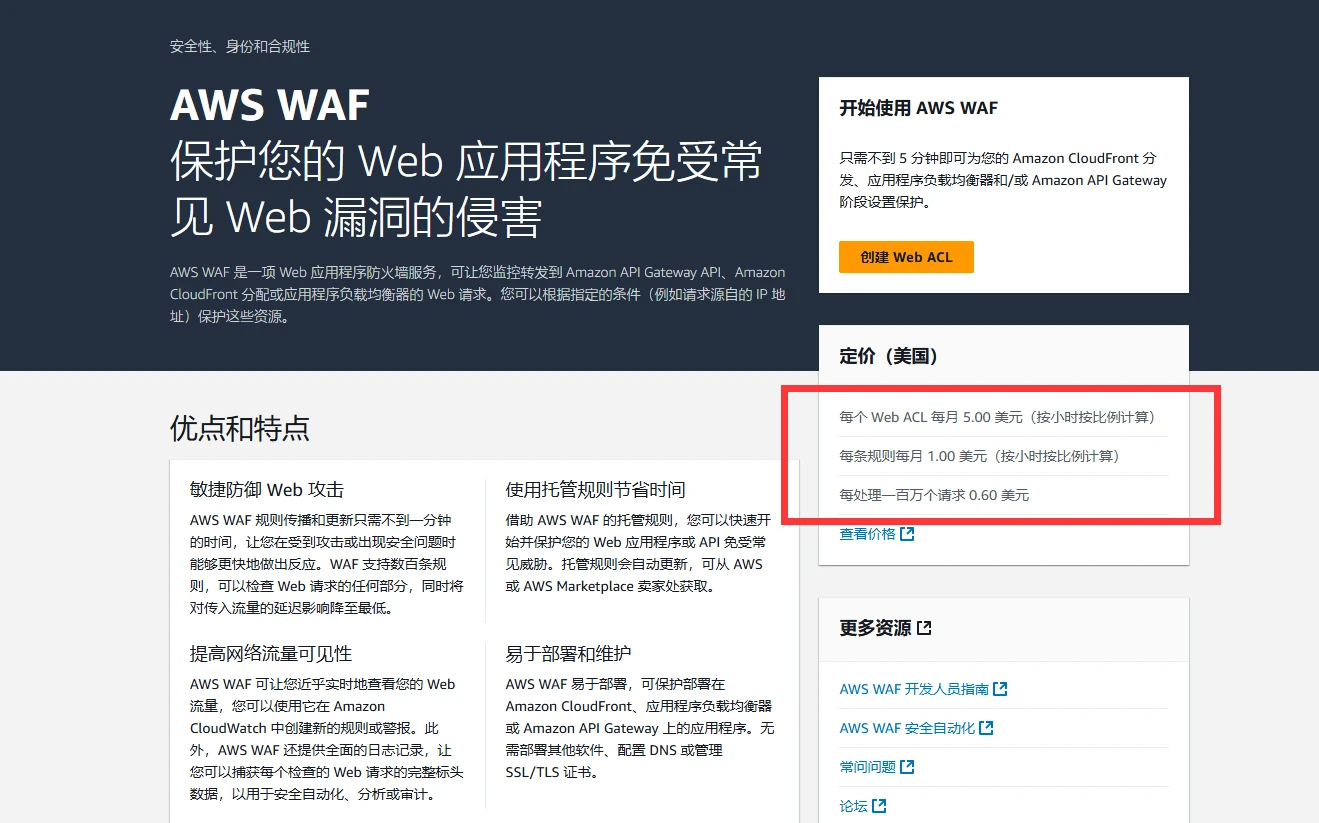The height and width of the screenshot is (823, 1319).
Task: Click the external link icon beside 论坛
Action: [879, 806]
